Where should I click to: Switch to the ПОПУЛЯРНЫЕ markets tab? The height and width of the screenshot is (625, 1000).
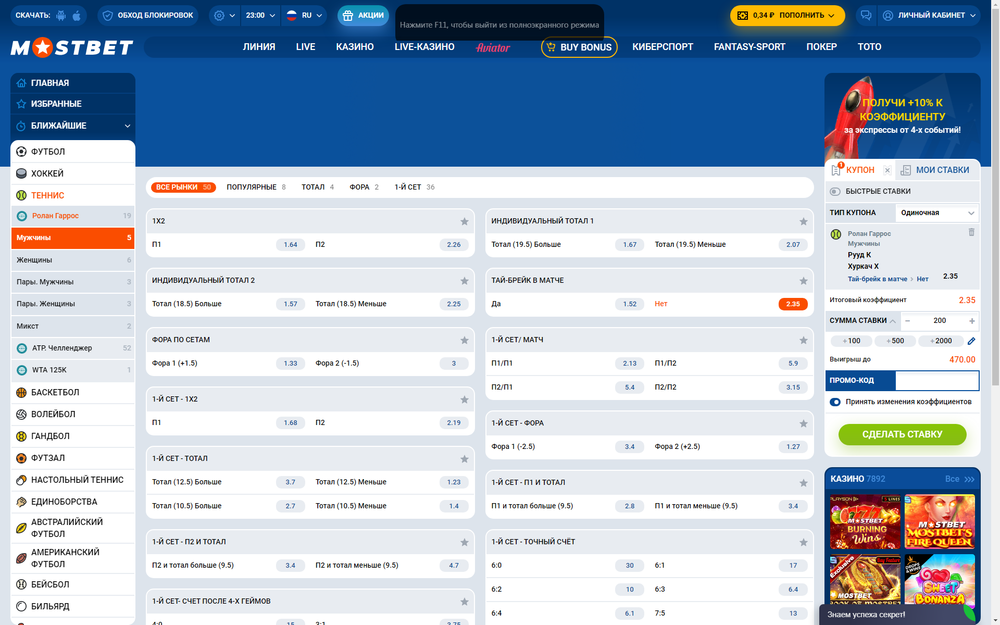[256, 188]
